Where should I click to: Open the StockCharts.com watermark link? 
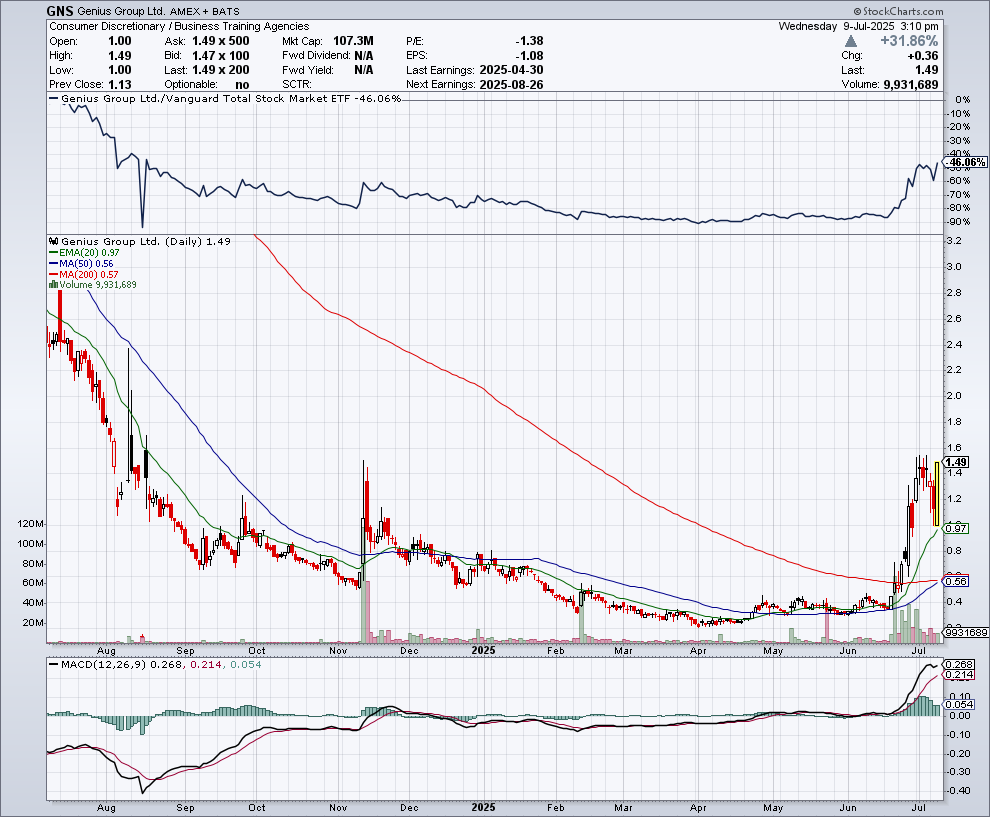tap(898, 11)
